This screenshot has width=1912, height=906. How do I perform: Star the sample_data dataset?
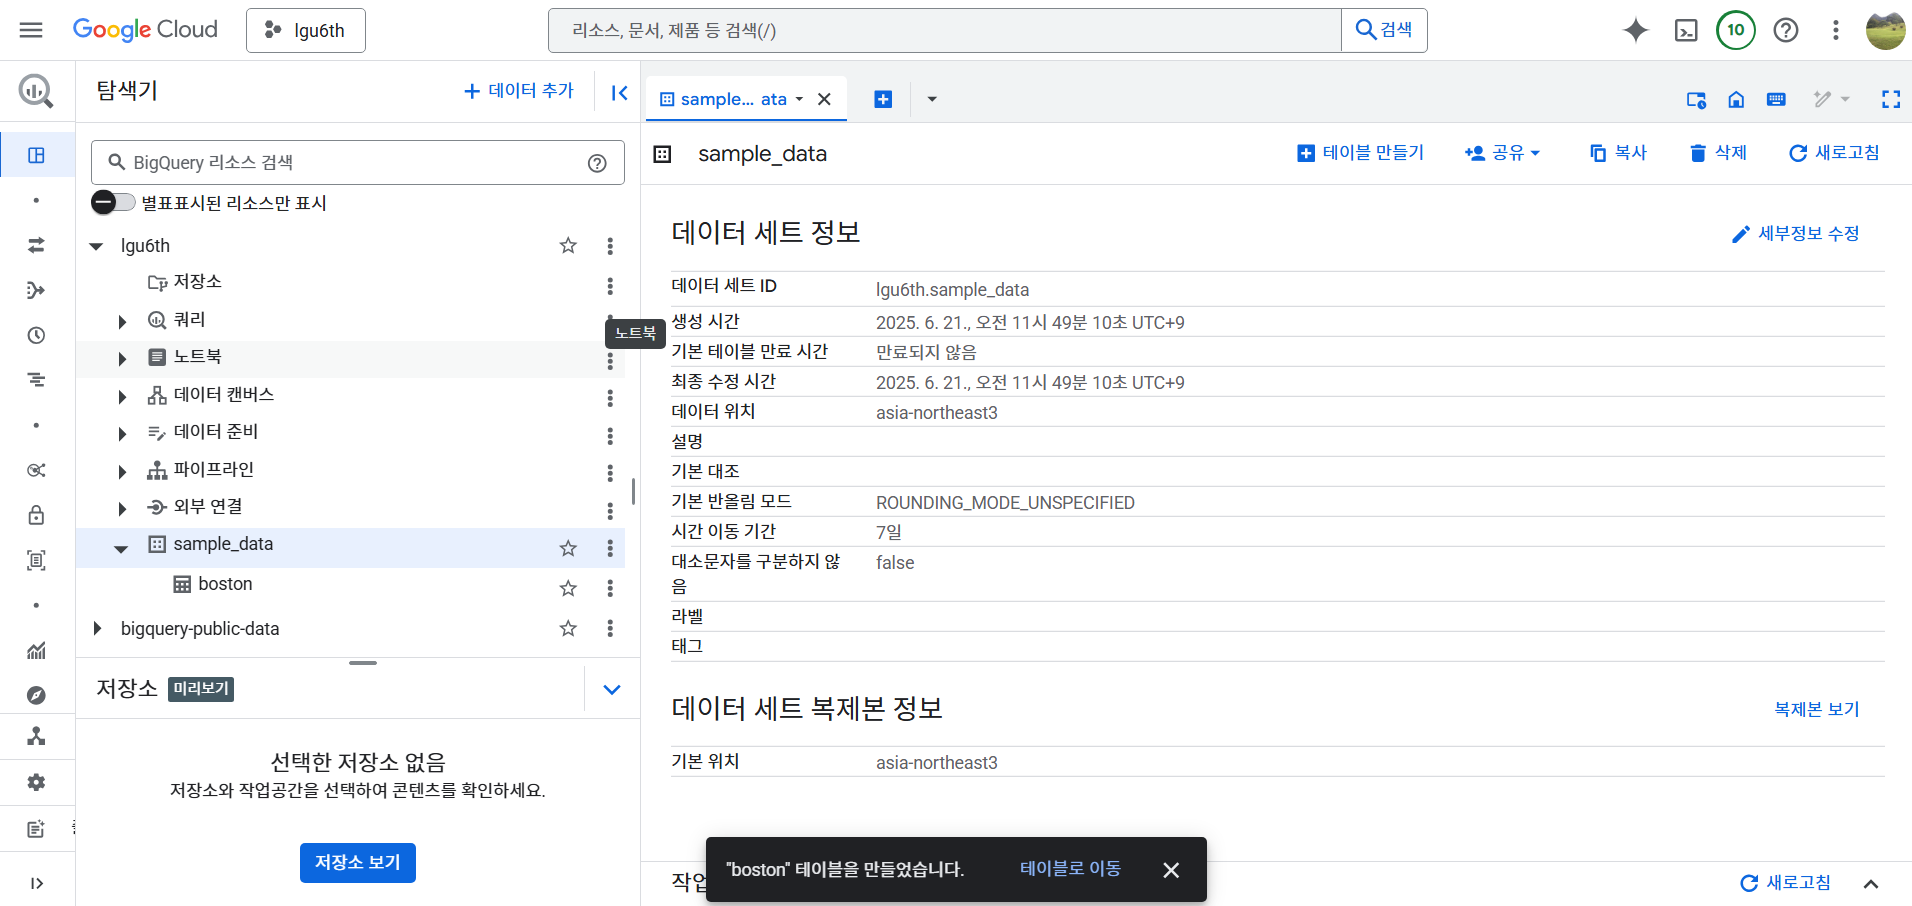point(568,548)
